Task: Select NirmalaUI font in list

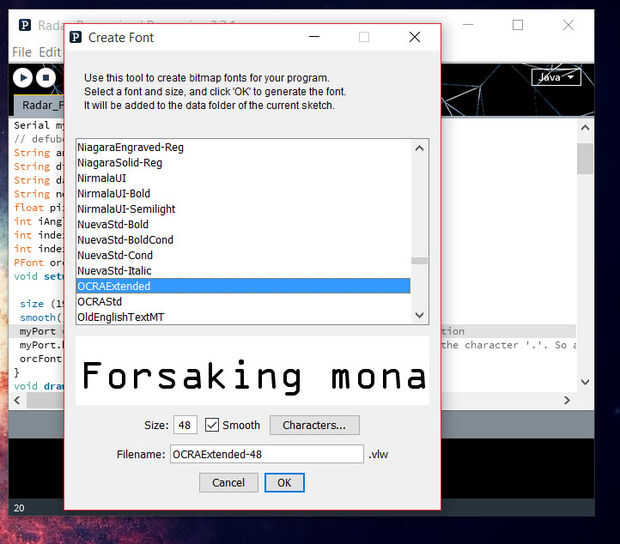Action: pyautogui.click(x=243, y=178)
